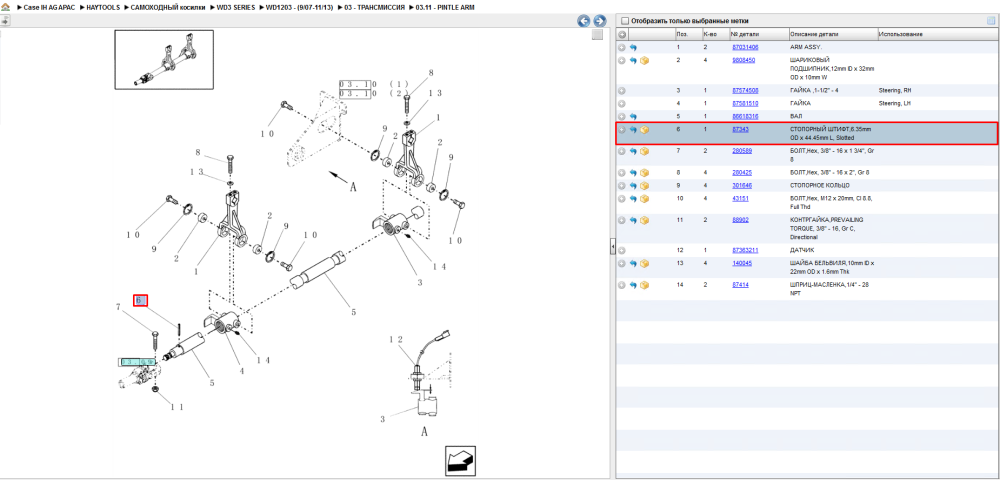Select 'СТОПОРНЫЙ ШТИФТ' description cell

(830, 133)
